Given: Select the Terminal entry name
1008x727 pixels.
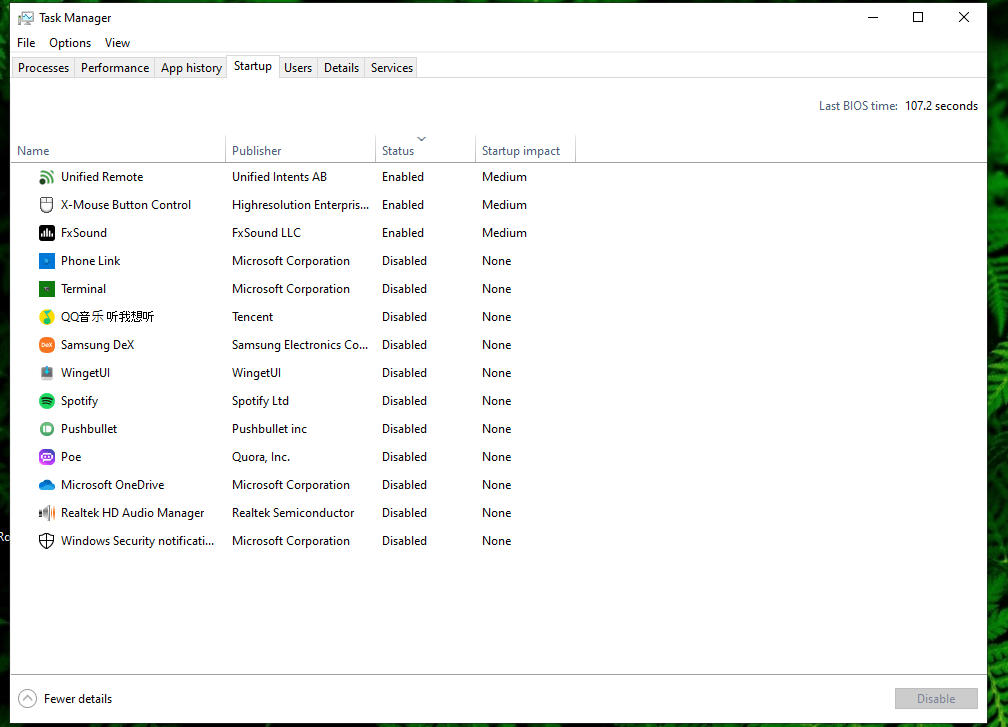Looking at the screenshot, I should point(84,289).
